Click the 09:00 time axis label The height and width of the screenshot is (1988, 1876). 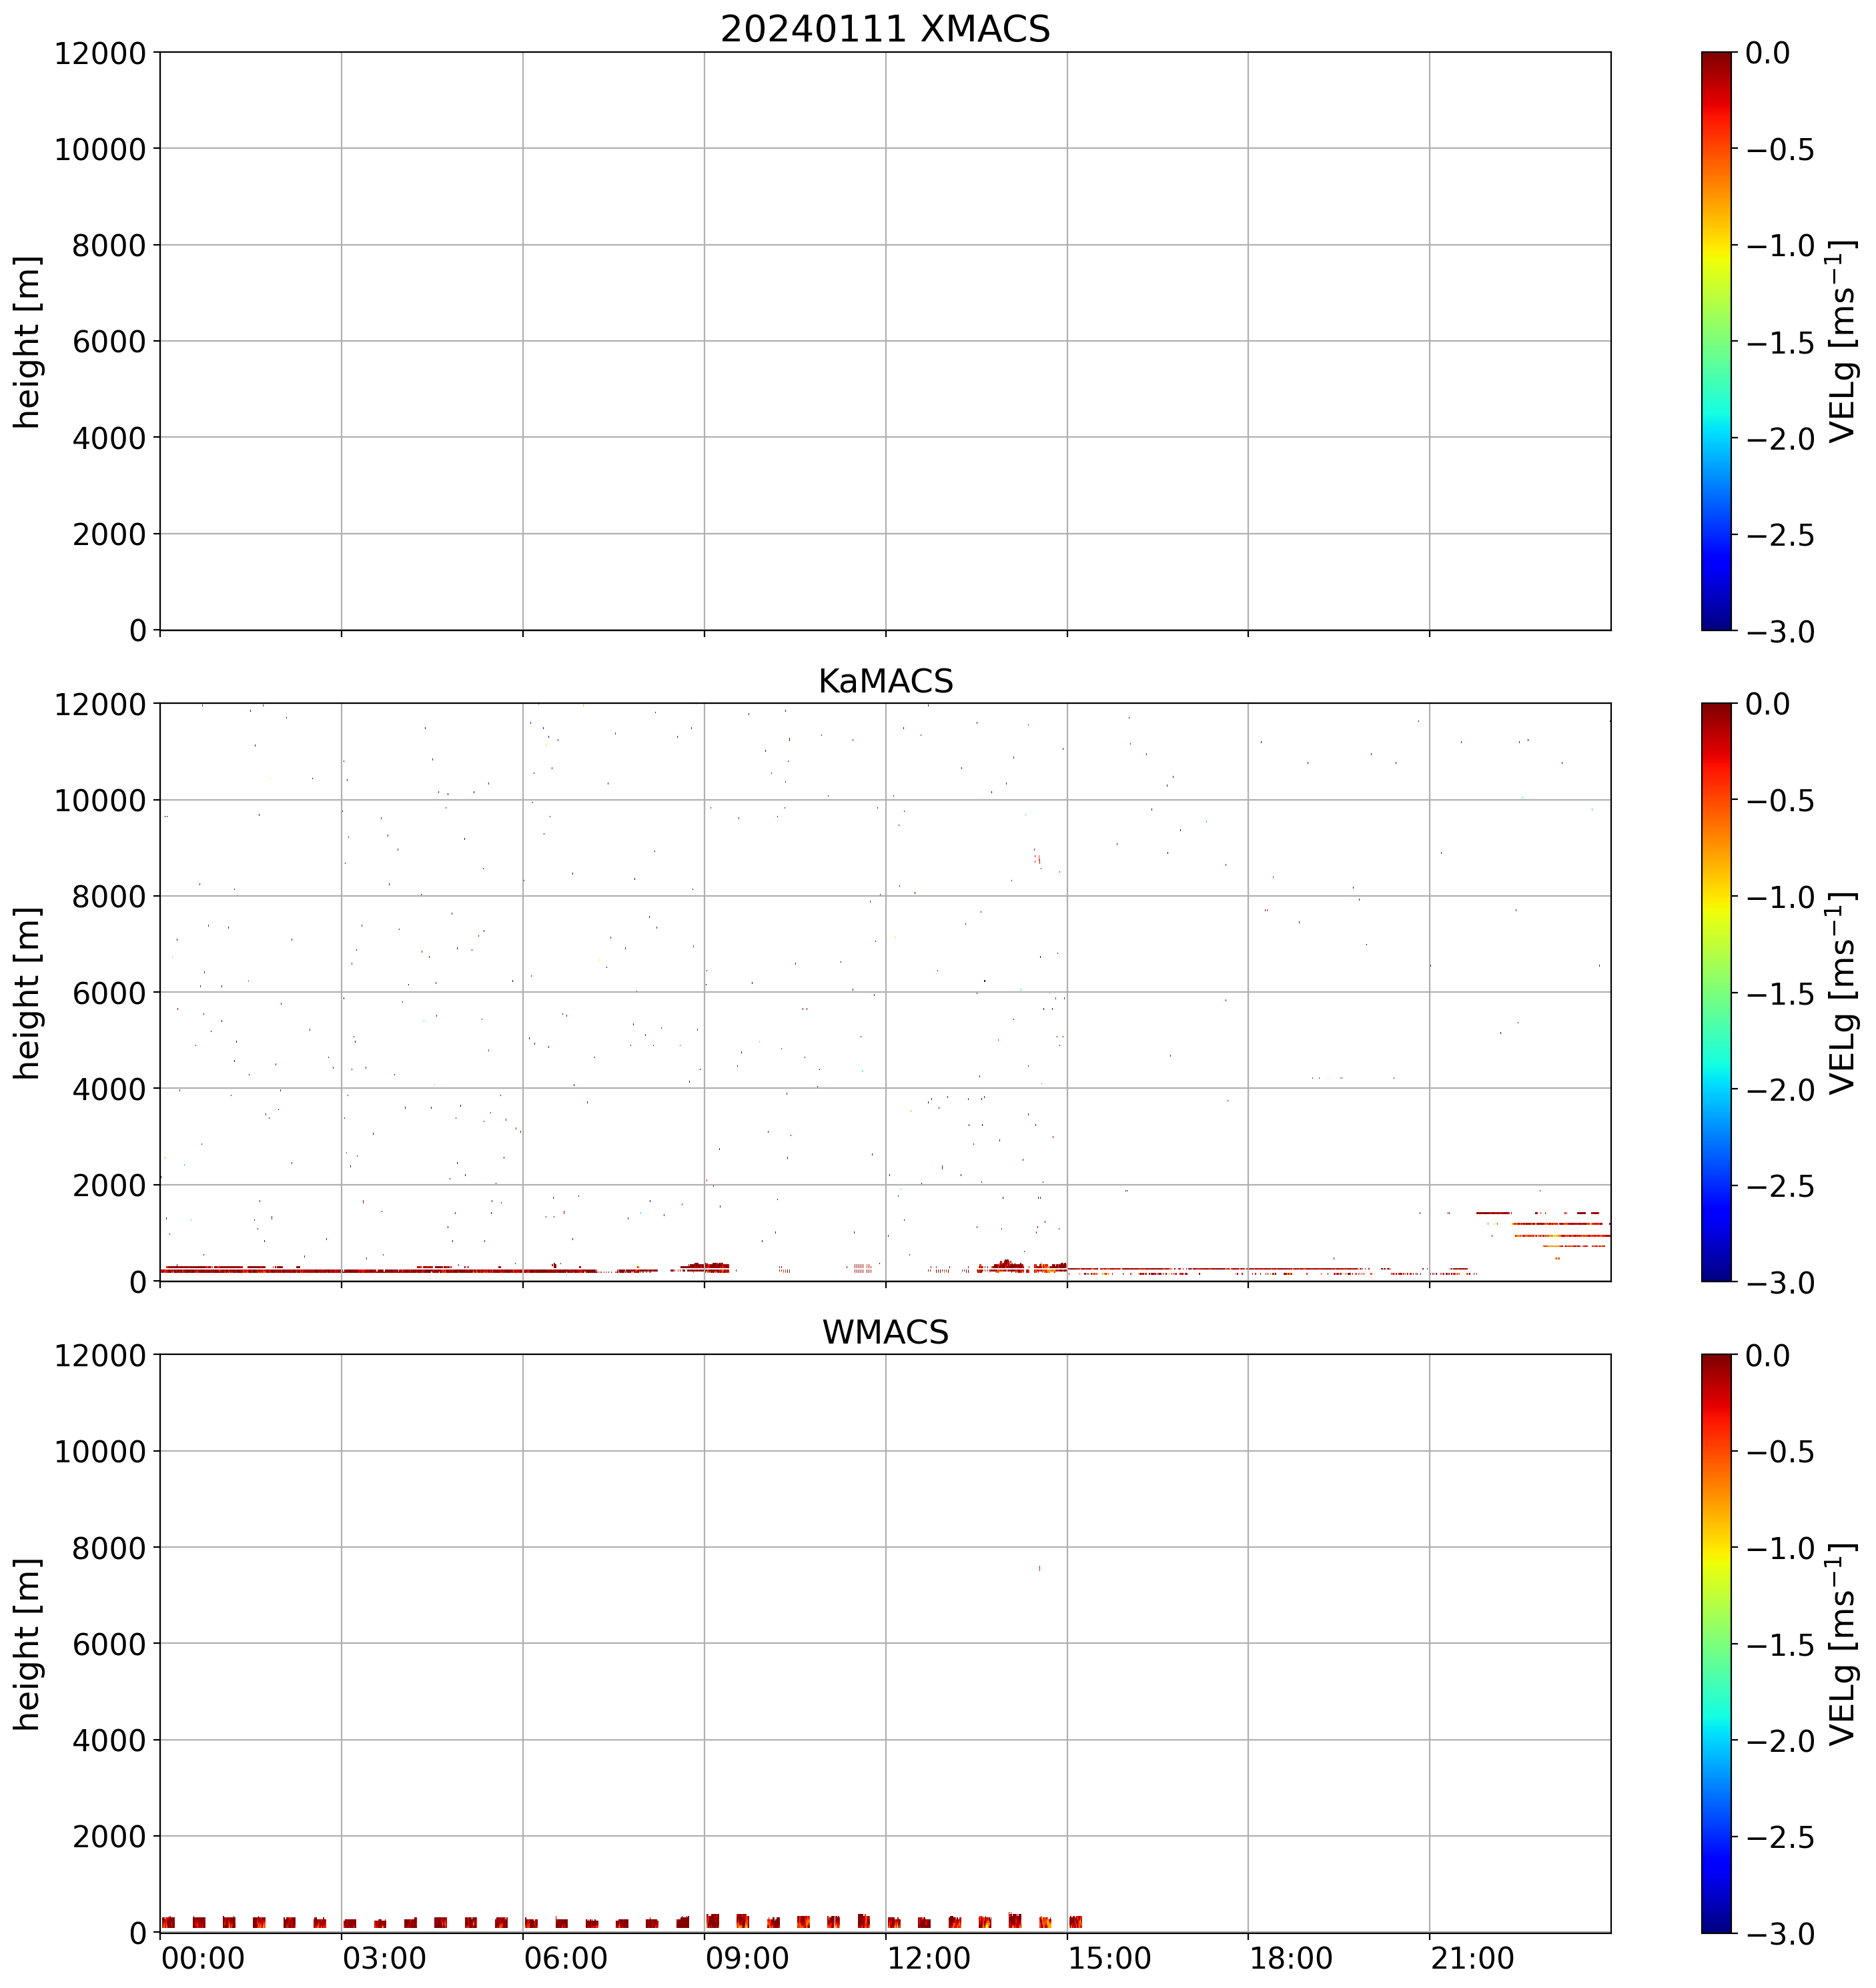tap(747, 1958)
